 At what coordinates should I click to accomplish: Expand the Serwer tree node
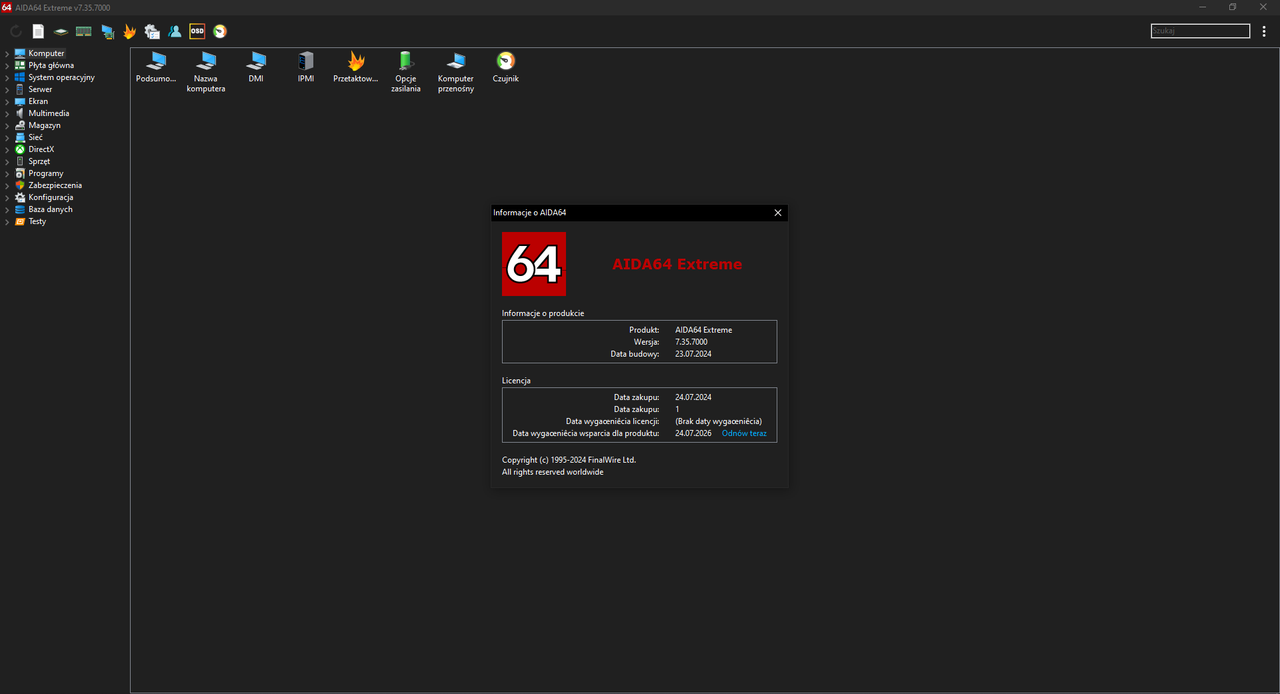click(x=7, y=89)
